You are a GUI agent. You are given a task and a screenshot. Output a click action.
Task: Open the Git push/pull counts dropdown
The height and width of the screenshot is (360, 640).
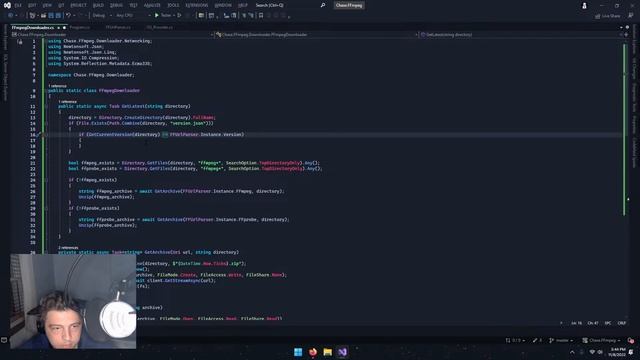tap(515, 340)
